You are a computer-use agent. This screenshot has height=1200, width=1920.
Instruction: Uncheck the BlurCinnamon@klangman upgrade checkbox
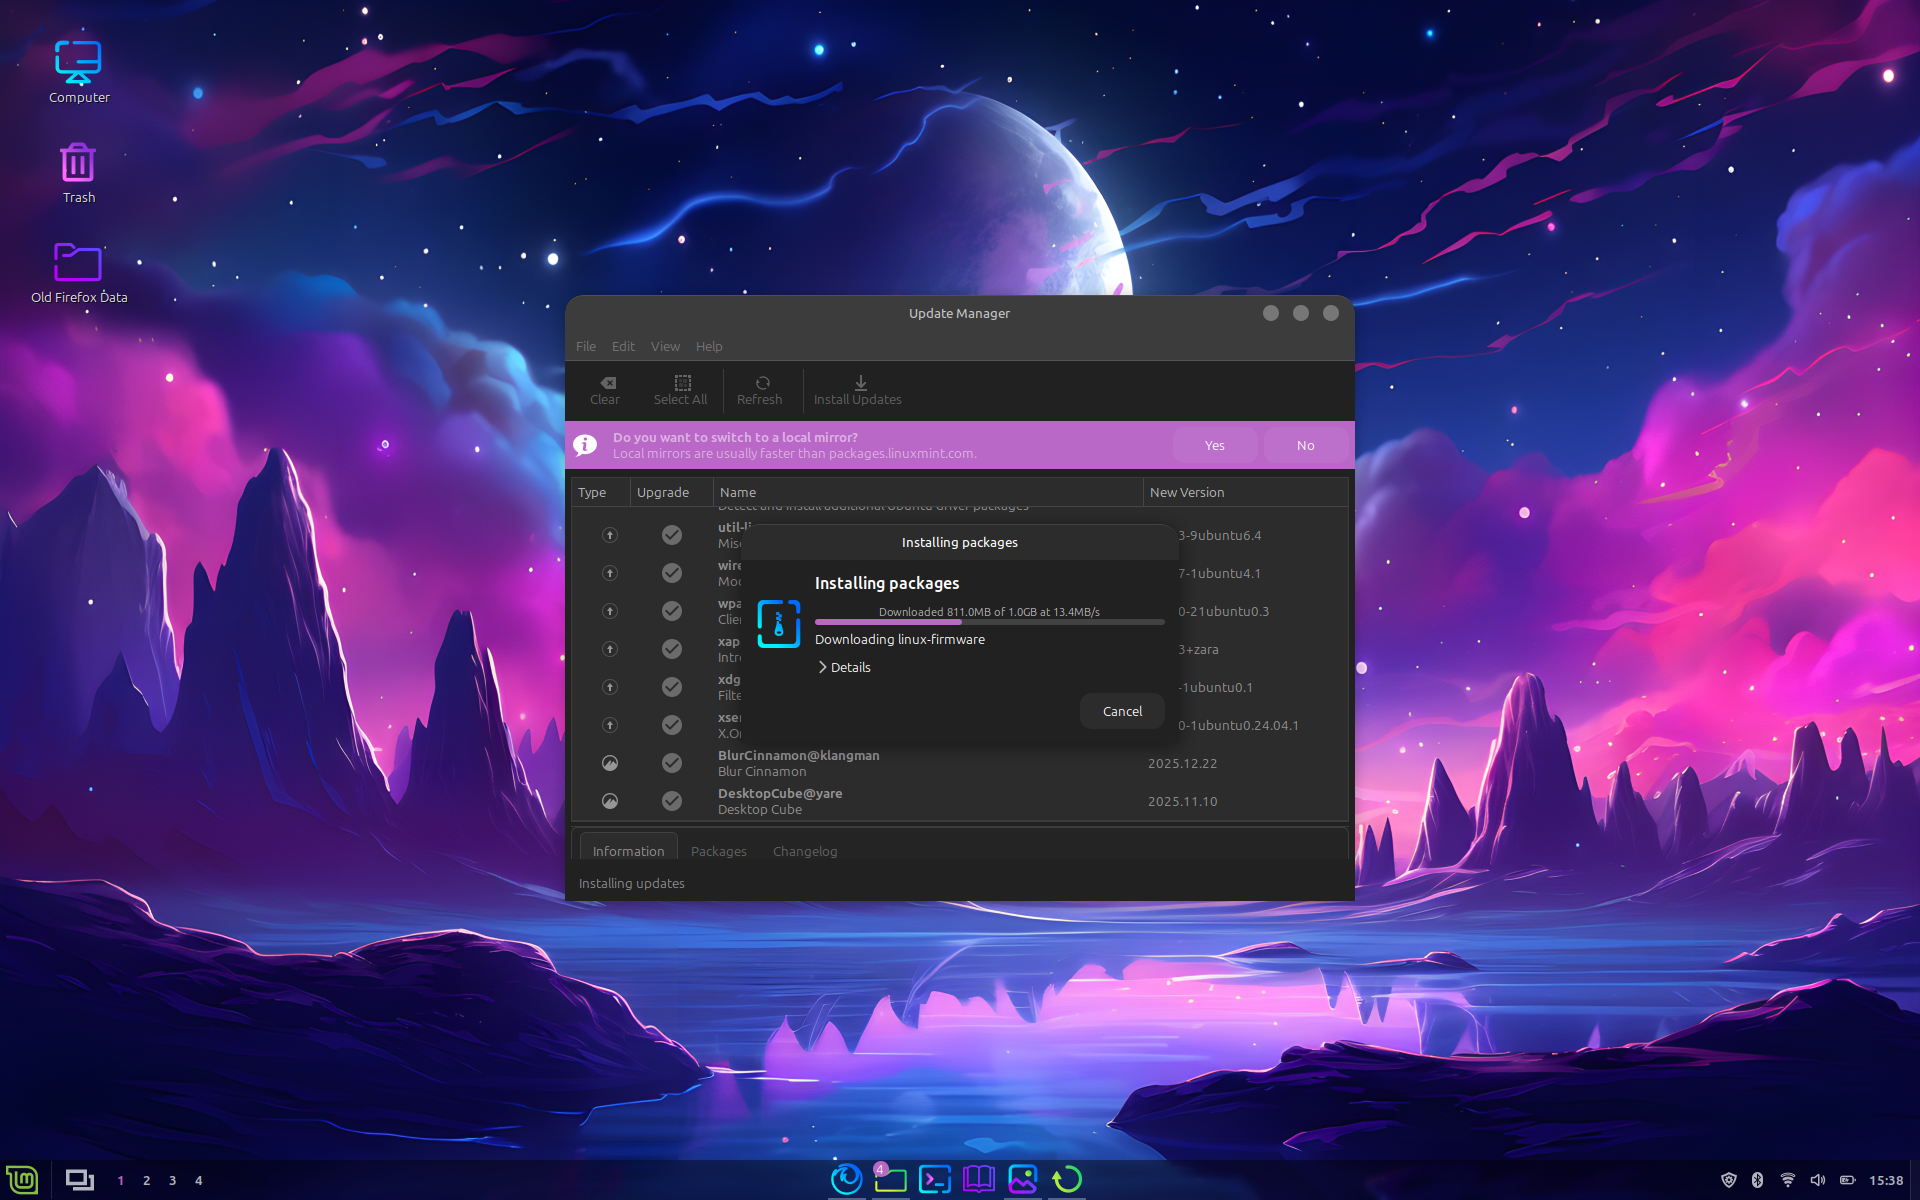672,763
